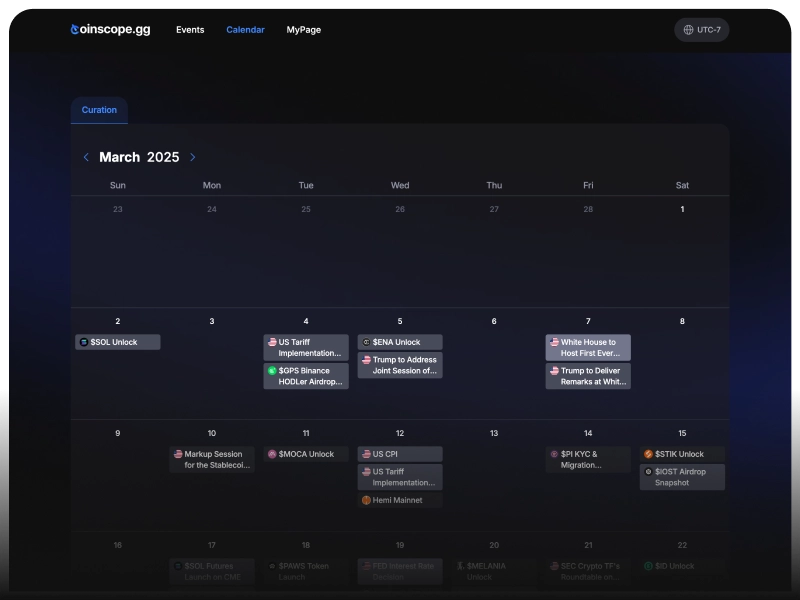Open the $SOL Unlock event

[x=118, y=342]
